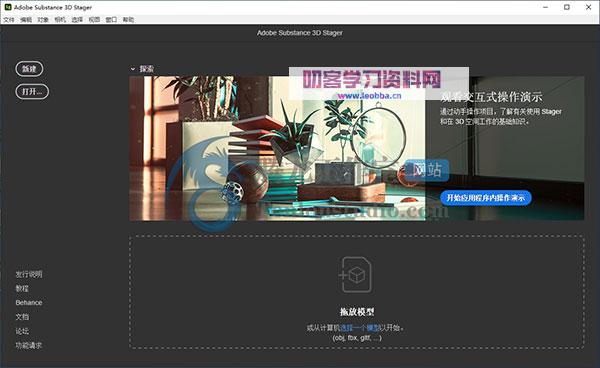This screenshot has width=600, height=368.
Task: Open the 发行说明 link
Action: 29,274
